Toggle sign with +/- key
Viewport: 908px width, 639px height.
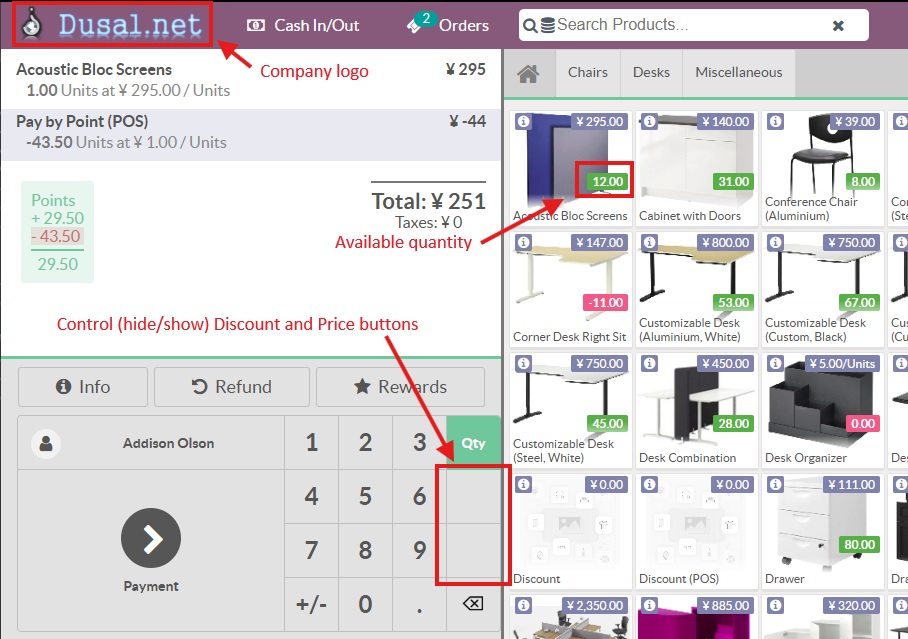click(x=311, y=604)
